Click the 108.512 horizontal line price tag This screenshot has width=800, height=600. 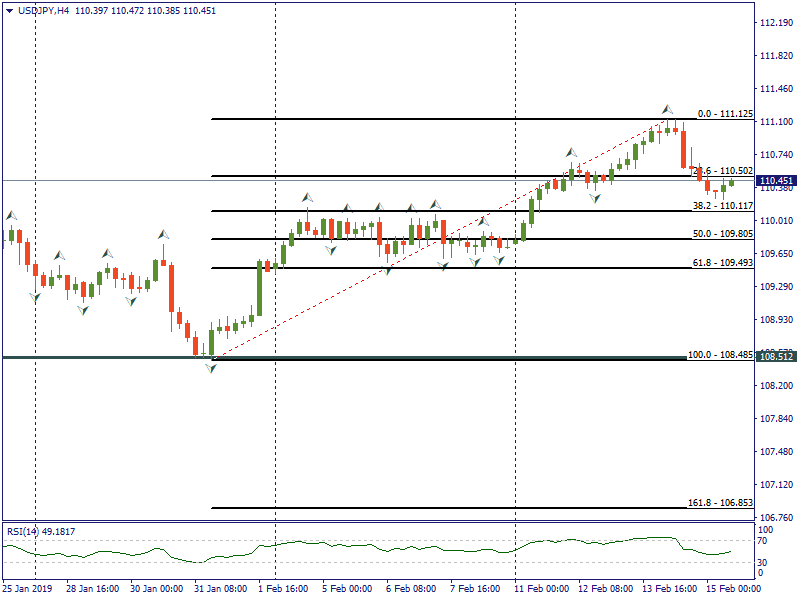tap(776, 356)
